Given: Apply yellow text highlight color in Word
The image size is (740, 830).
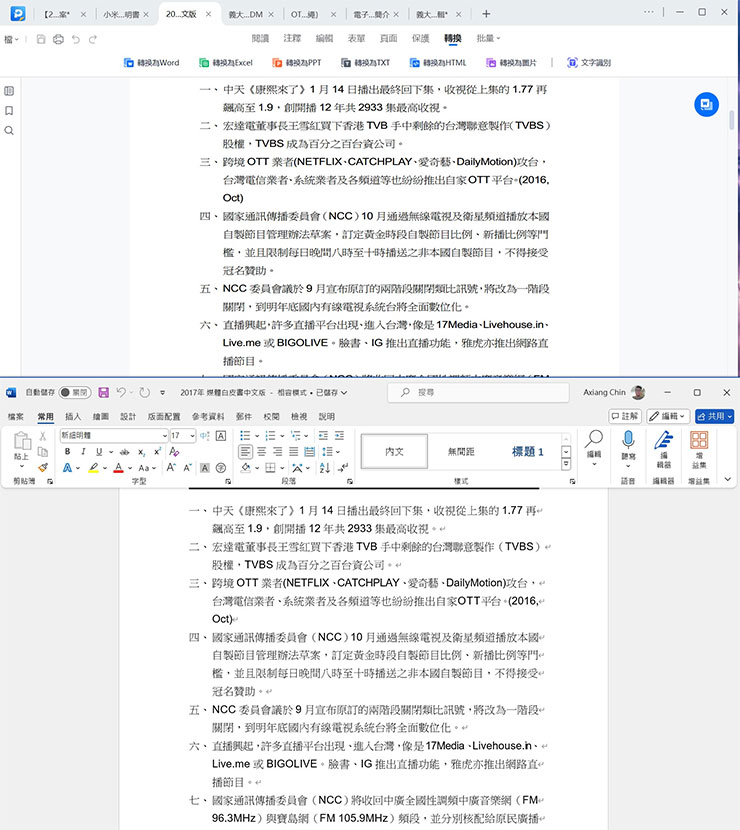Looking at the screenshot, I should (x=94, y=468).
